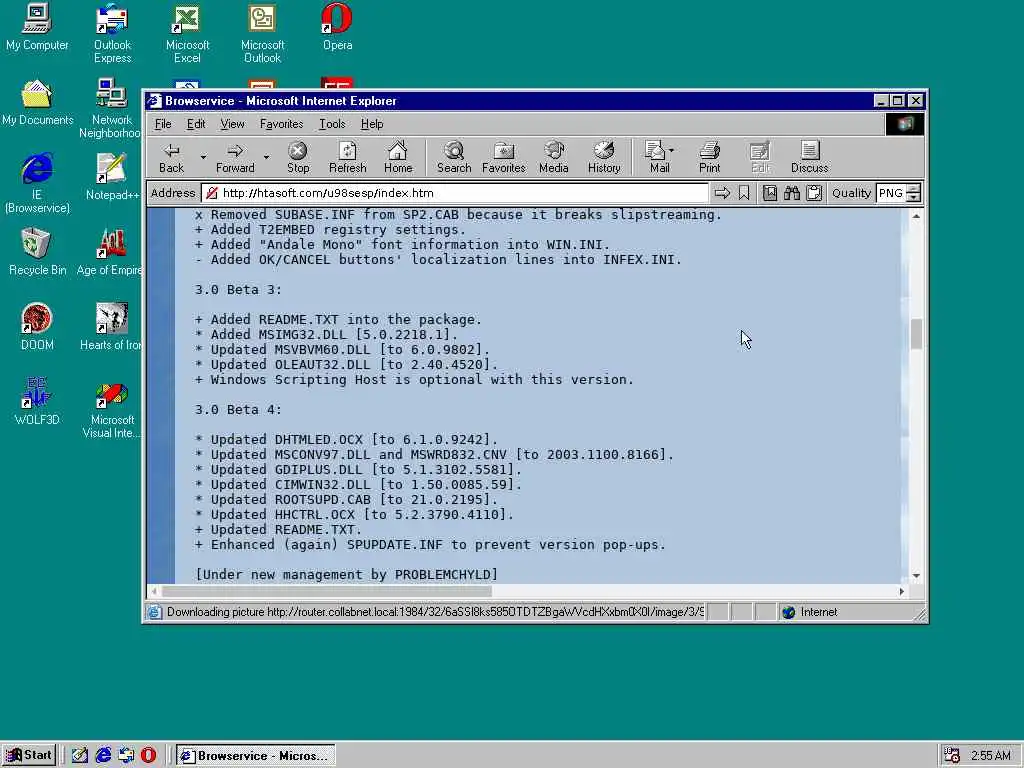
Task: Reload the page using Refresh
Action: click(347, 158)
